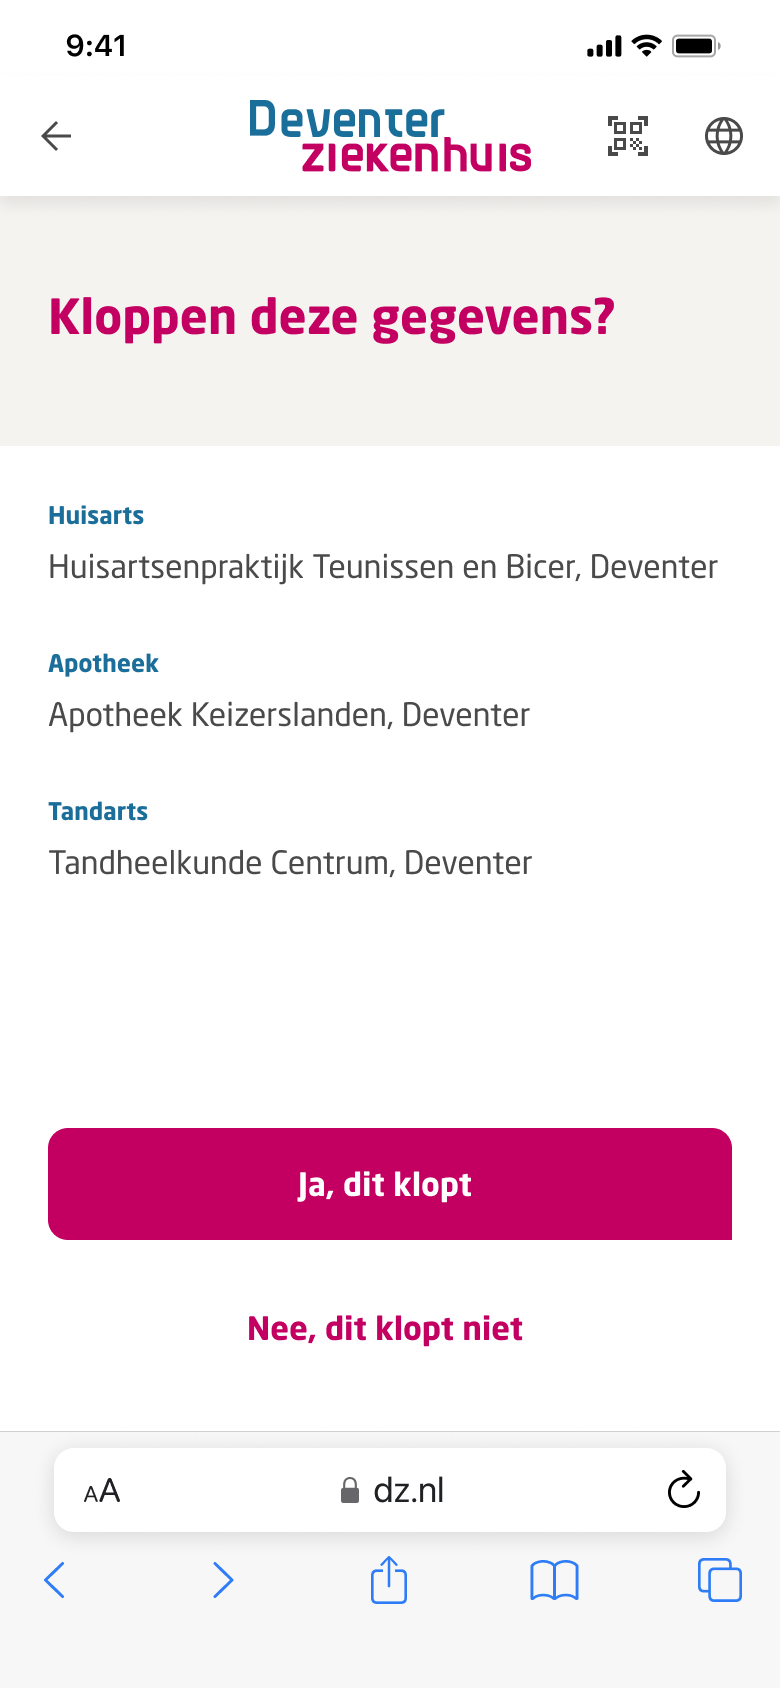Tap the back arrow in the header
Viewport: 780px width, 1688px height.
tap(56, 136)
